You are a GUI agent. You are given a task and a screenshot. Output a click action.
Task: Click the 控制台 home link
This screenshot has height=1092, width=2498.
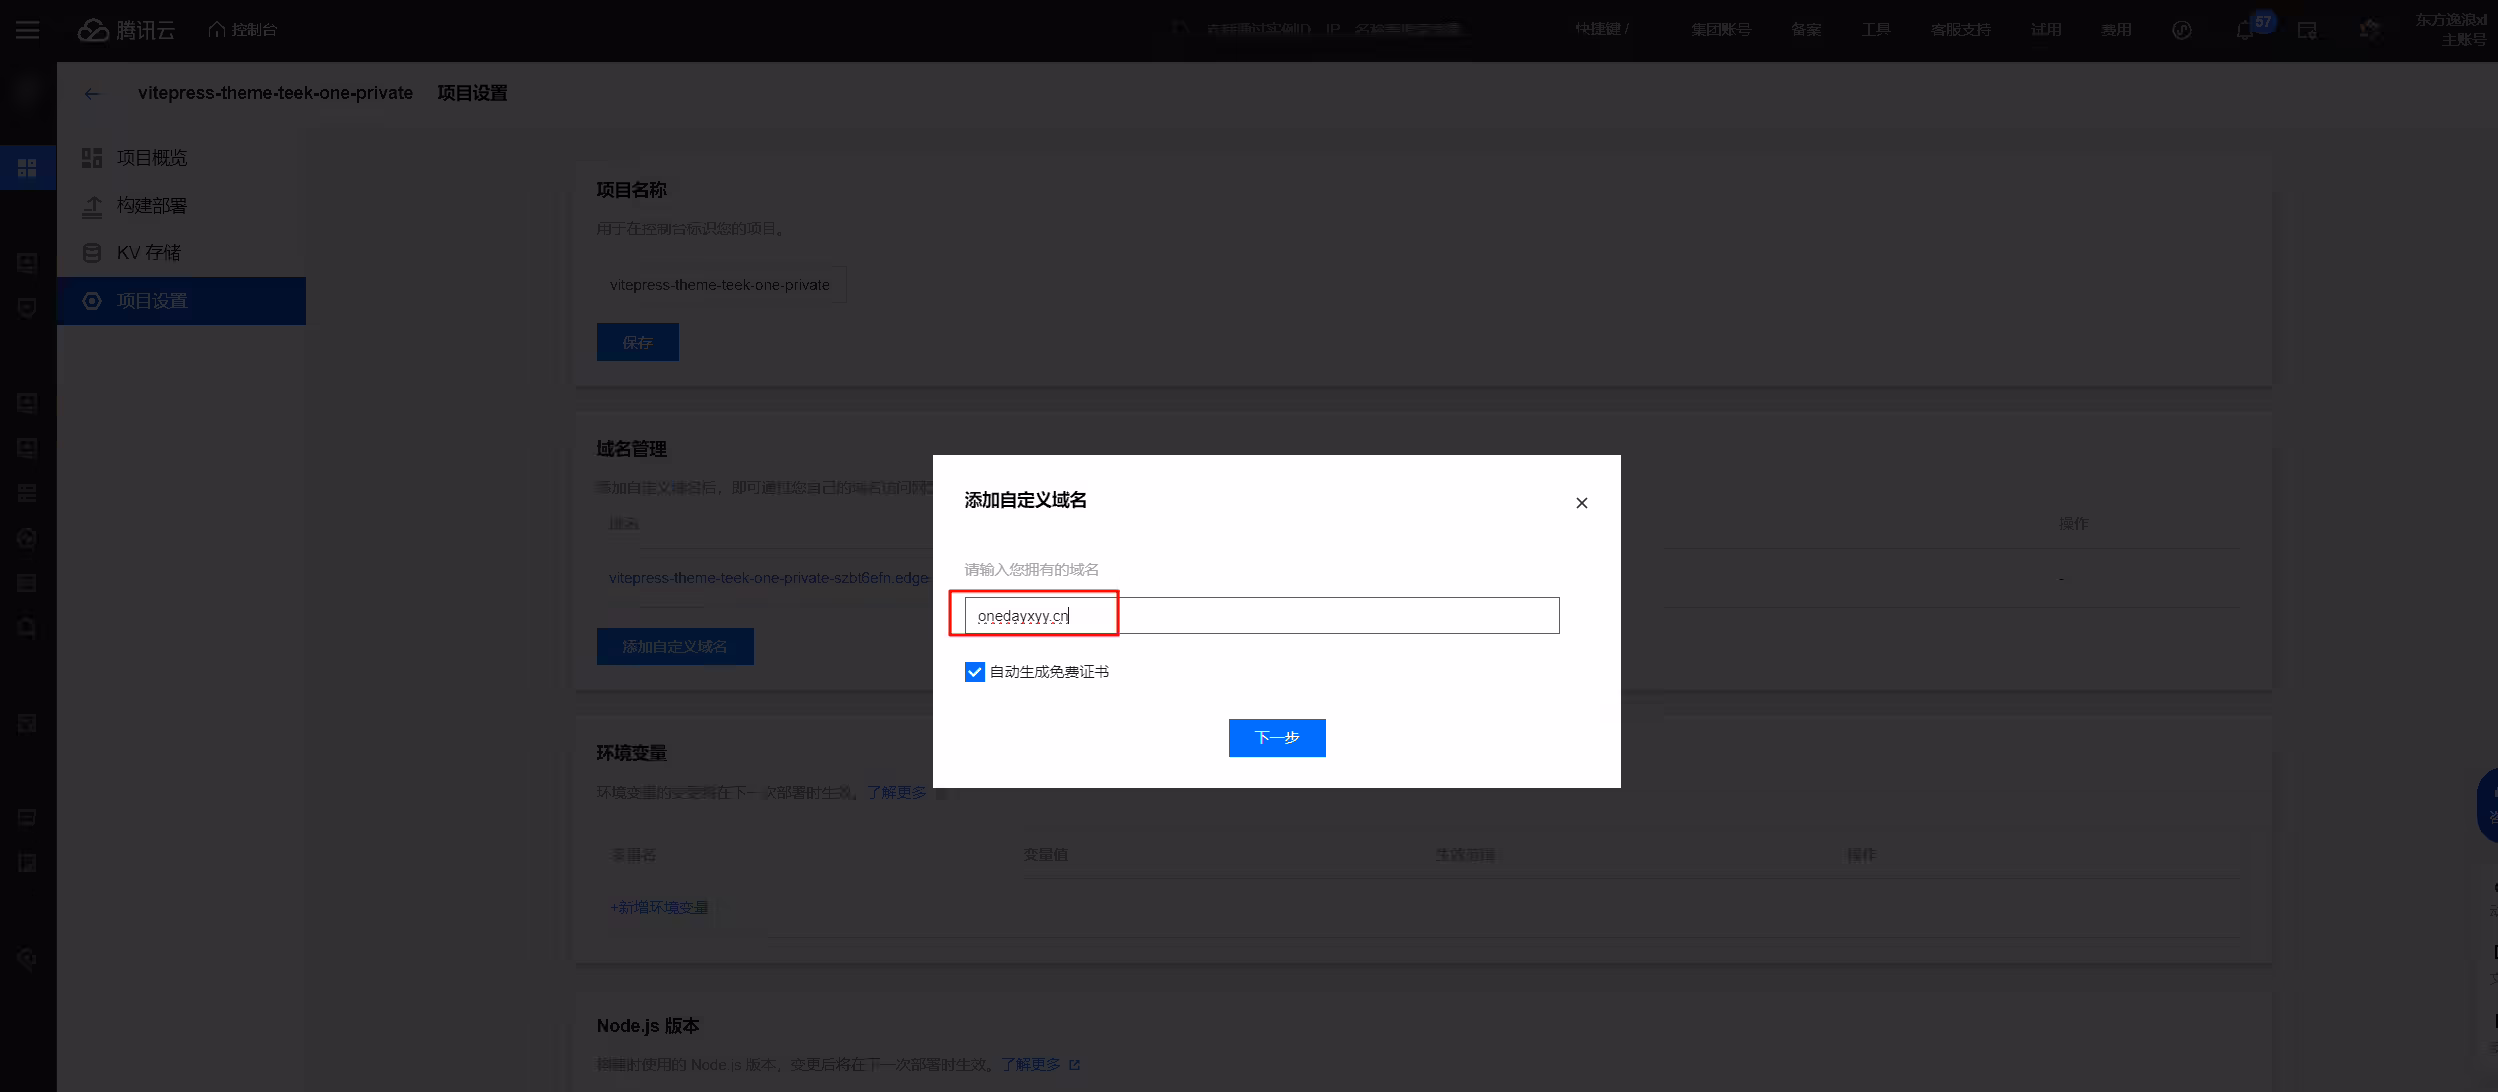click(242, 30)
